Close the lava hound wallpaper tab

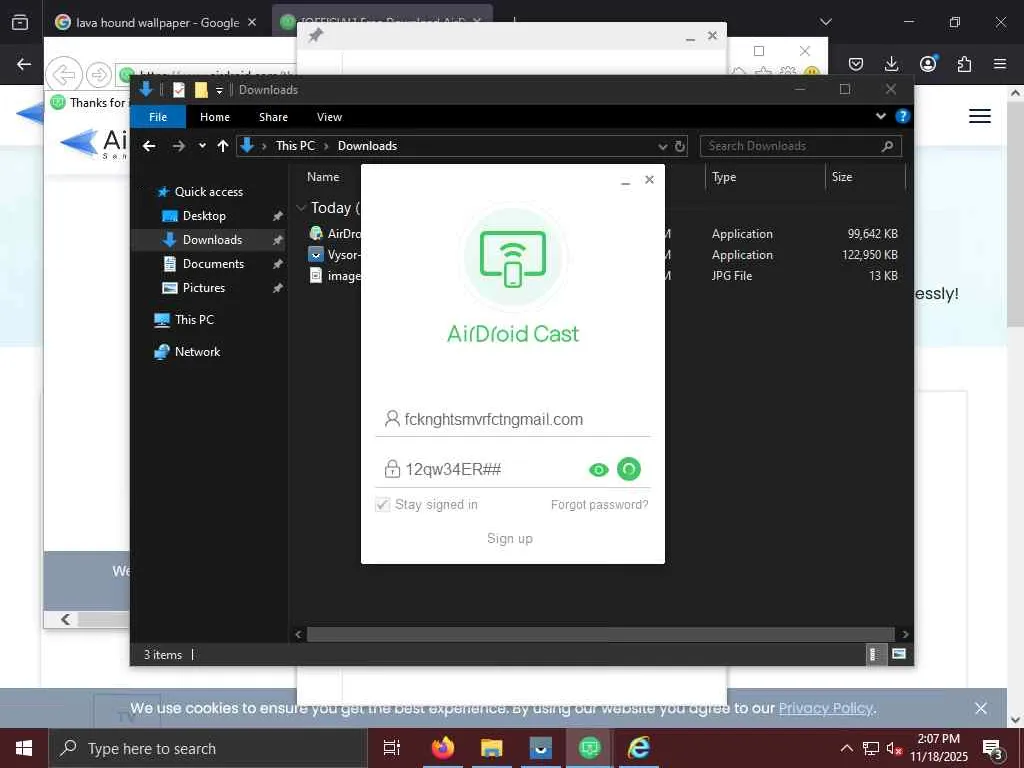pos(252,22)
